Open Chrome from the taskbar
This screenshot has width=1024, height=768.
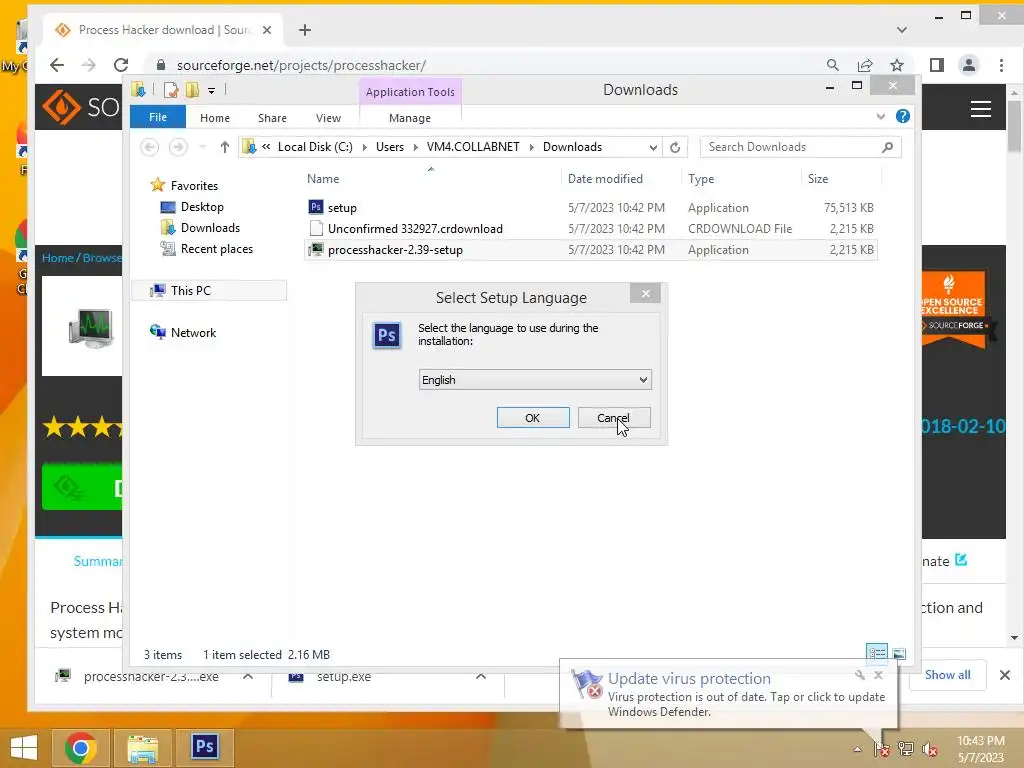point(81,748)
